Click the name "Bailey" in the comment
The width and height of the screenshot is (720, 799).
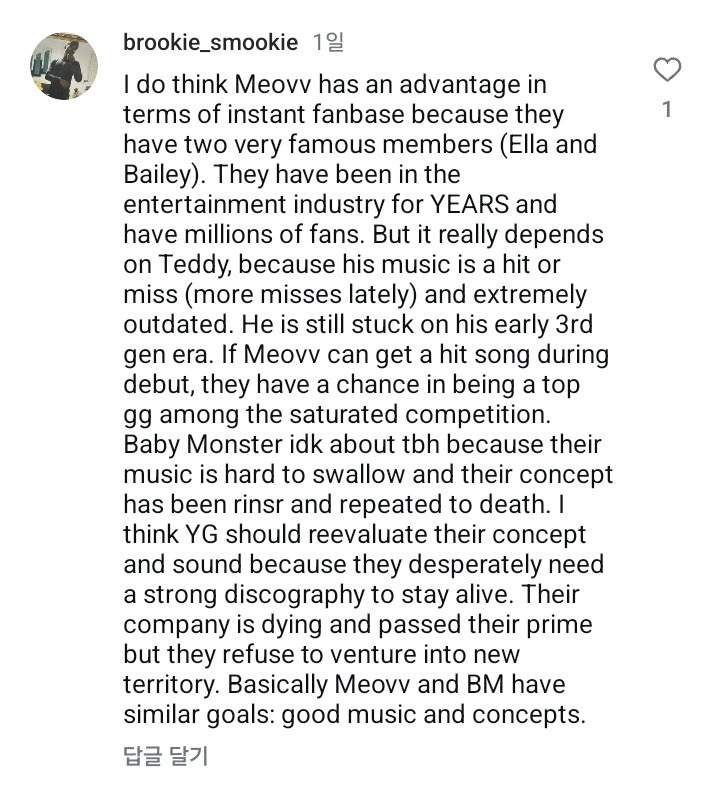(159, 175)
